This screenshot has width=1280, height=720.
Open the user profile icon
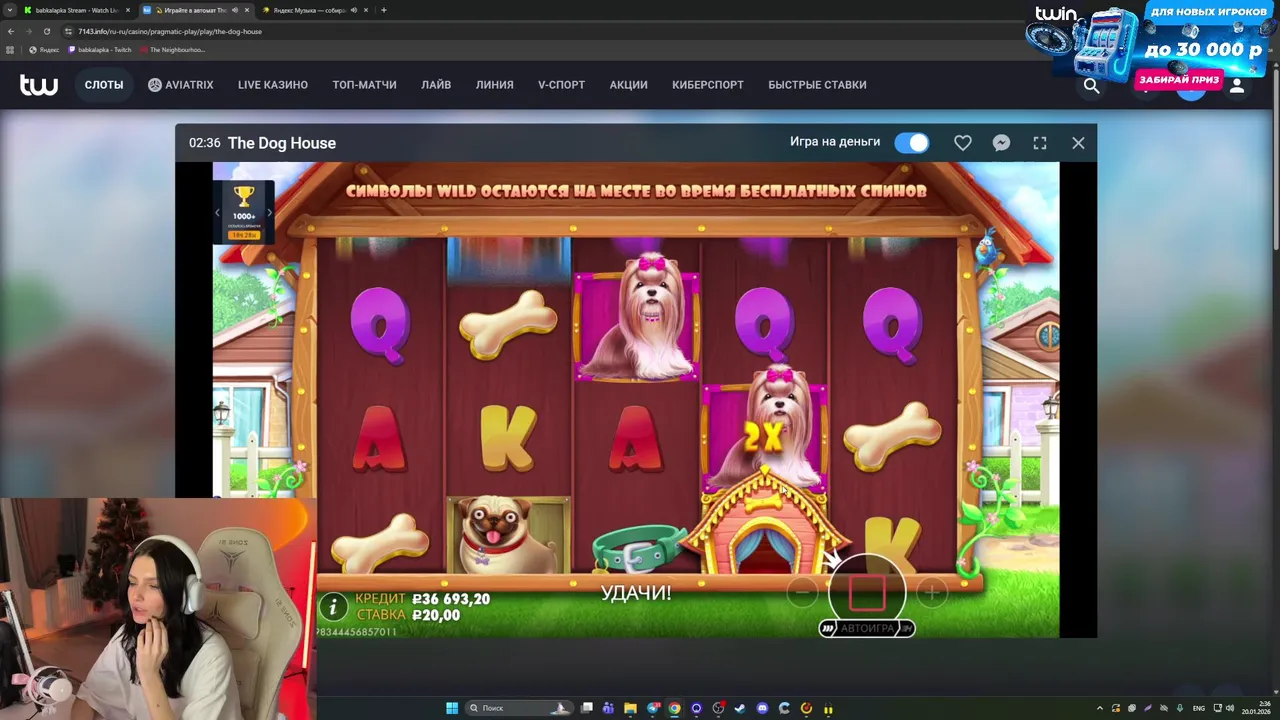pyautogui.click(x=1237, y=86)
